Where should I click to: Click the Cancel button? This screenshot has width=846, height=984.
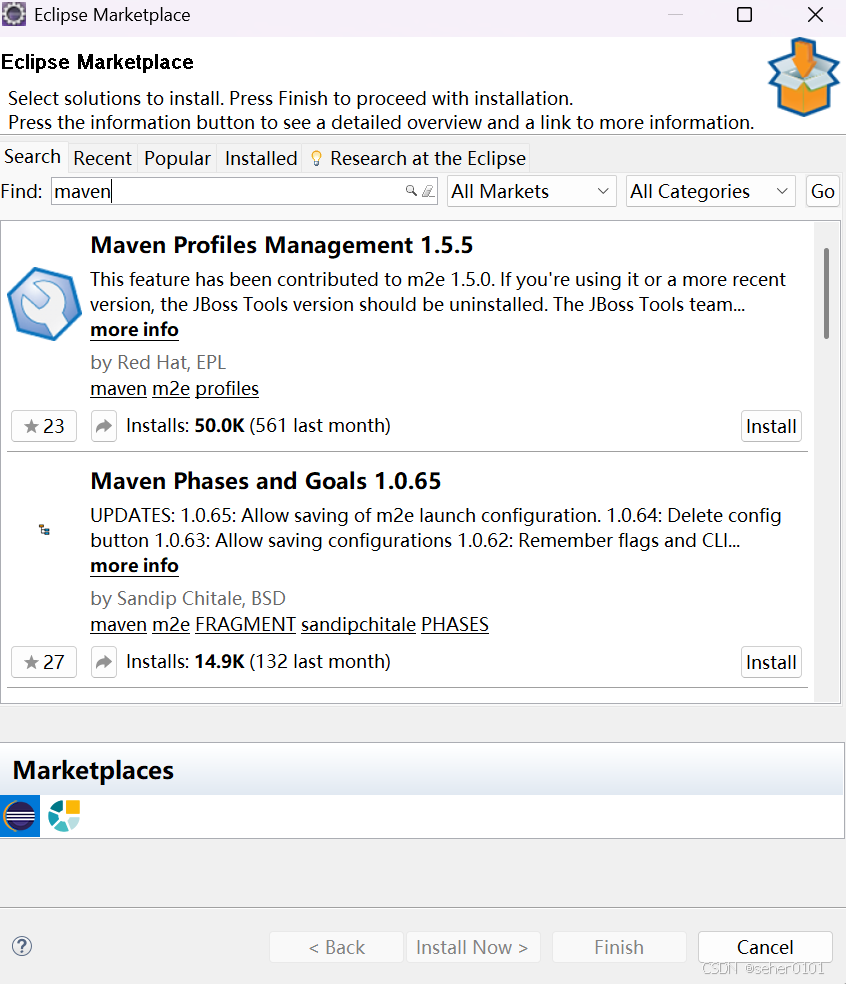click(765, 947)
